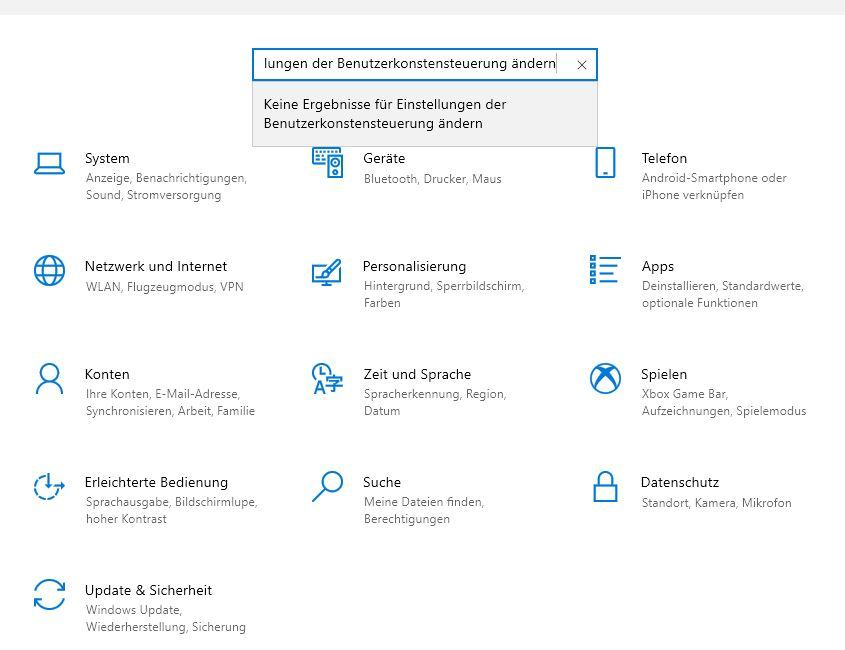Open the Netzwerk und Internet title
This screenshot has width=845, height=650.
click(156, 266)
